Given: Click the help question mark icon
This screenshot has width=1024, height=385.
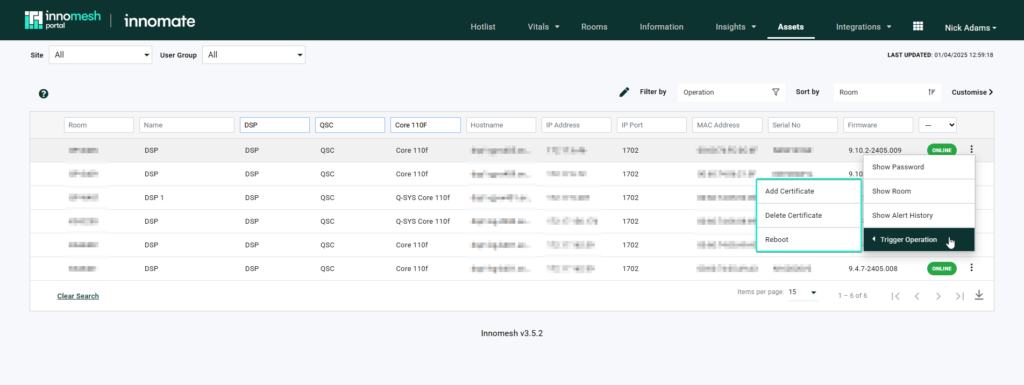Looking at the screenshot, I should [44, 94].
